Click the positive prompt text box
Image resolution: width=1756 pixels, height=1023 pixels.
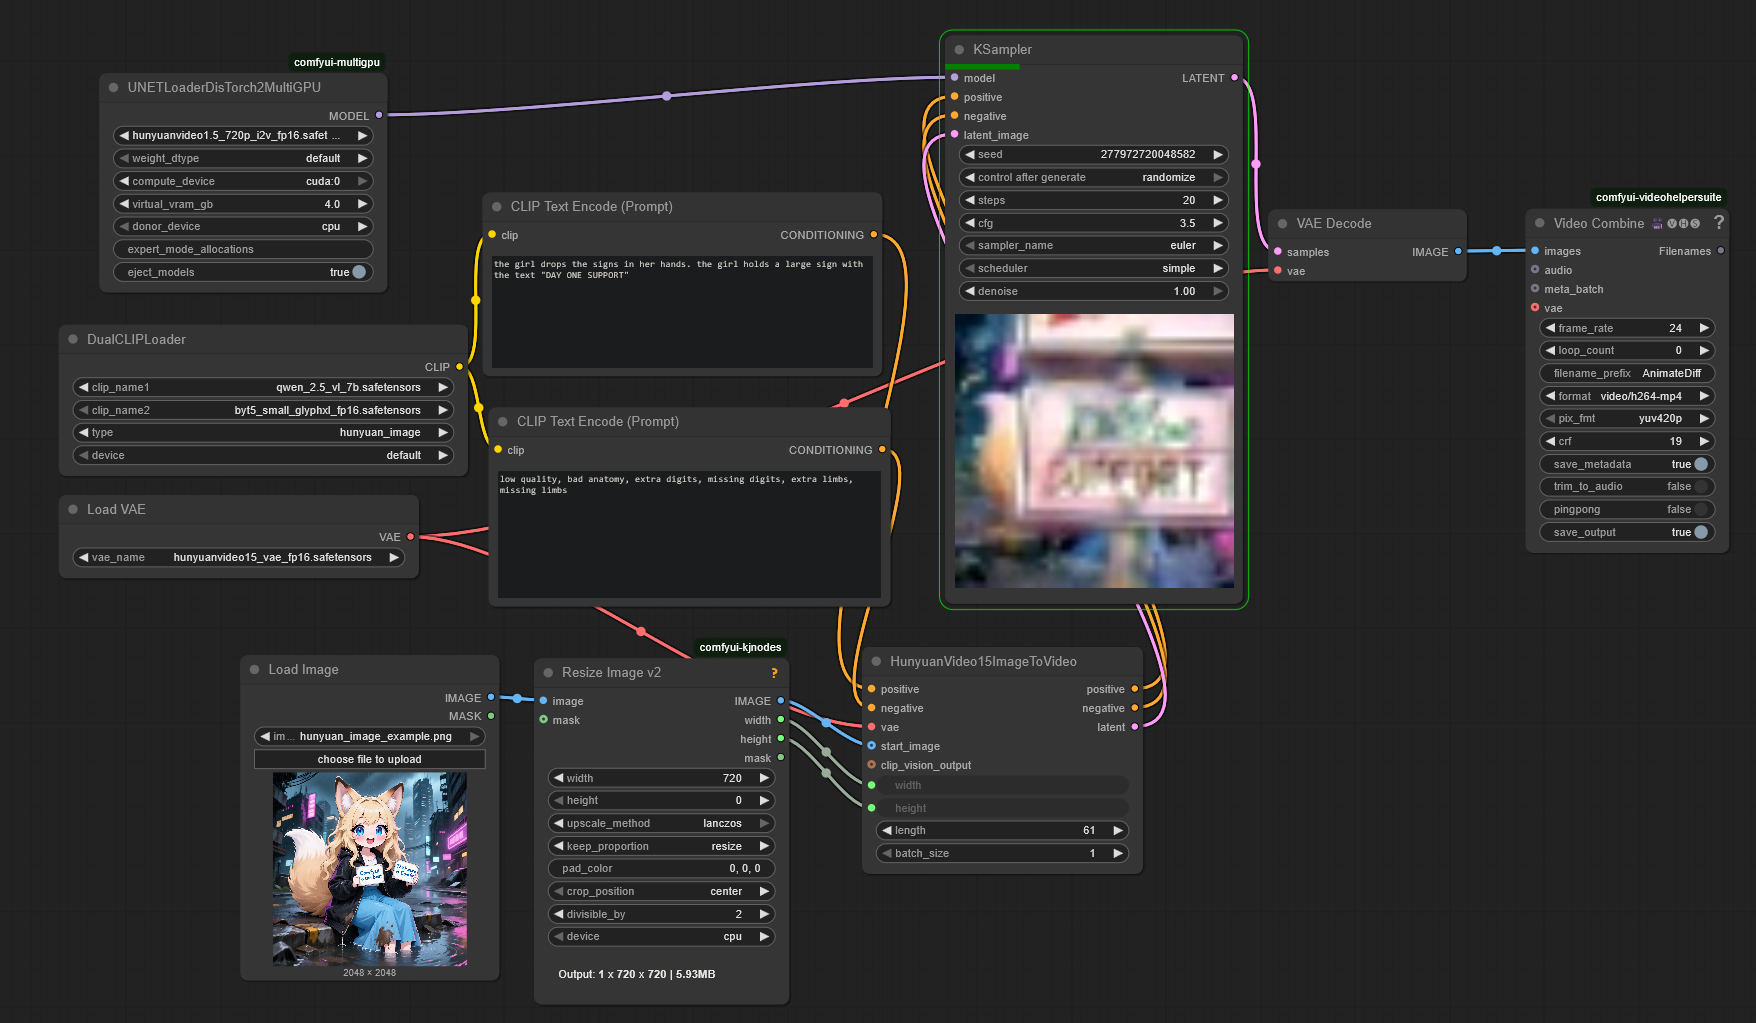pyautogui.click(x=683, y=312)
